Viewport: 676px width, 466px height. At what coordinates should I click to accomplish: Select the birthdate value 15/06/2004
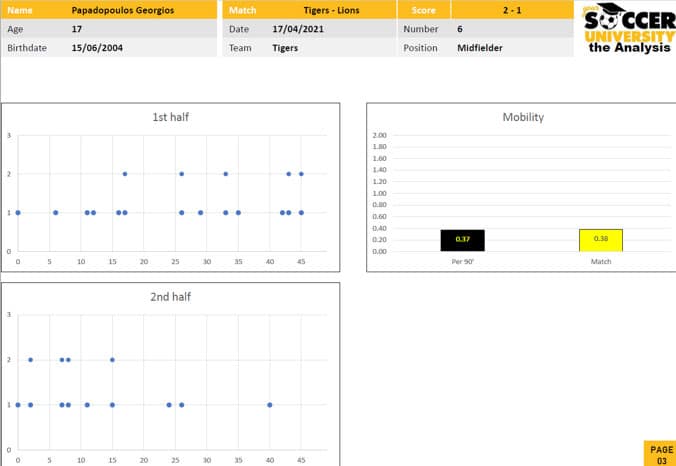(x=97, y=48)
